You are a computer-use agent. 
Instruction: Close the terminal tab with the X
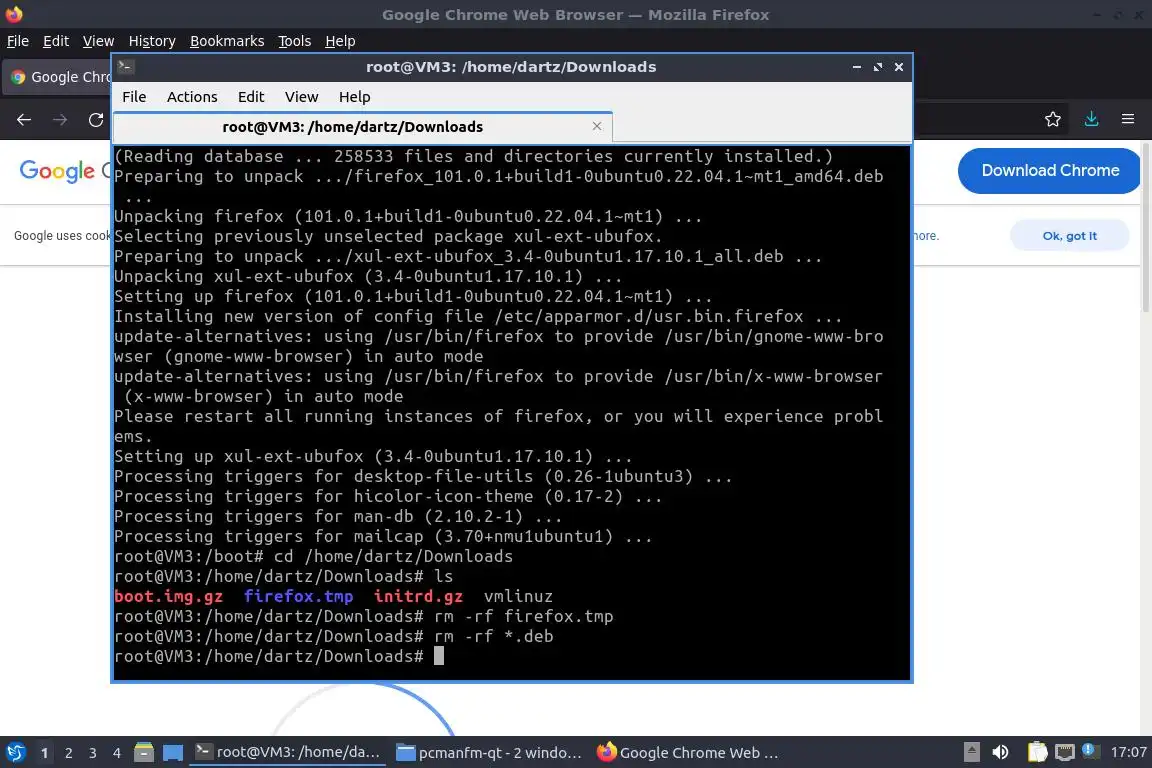[x=597, y=126]
